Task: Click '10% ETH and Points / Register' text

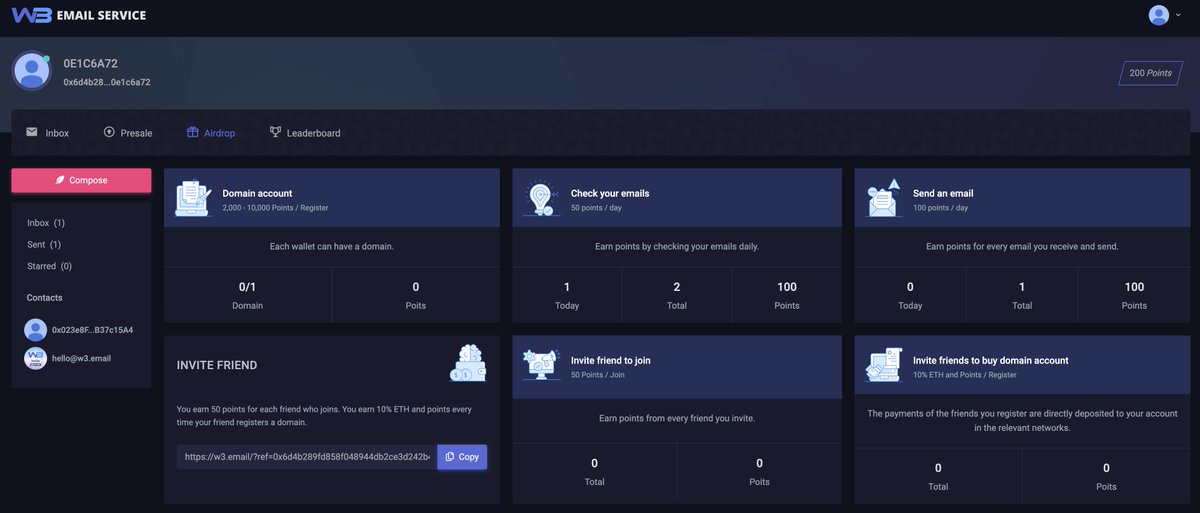Action: point(965,375)
